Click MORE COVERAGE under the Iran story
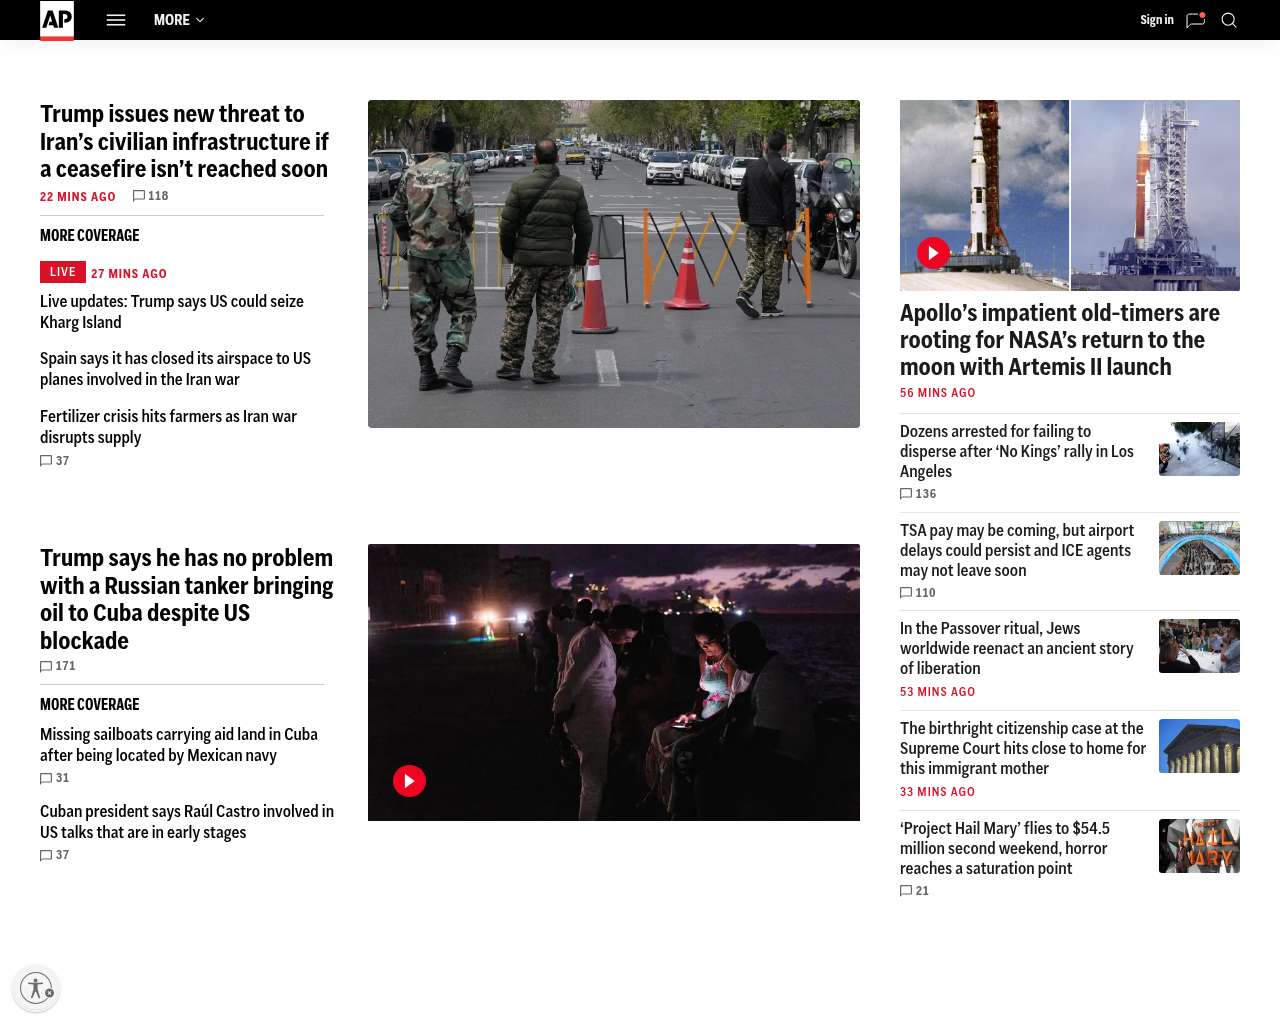Viewport: 1280px width, 1024px height. 90,236
